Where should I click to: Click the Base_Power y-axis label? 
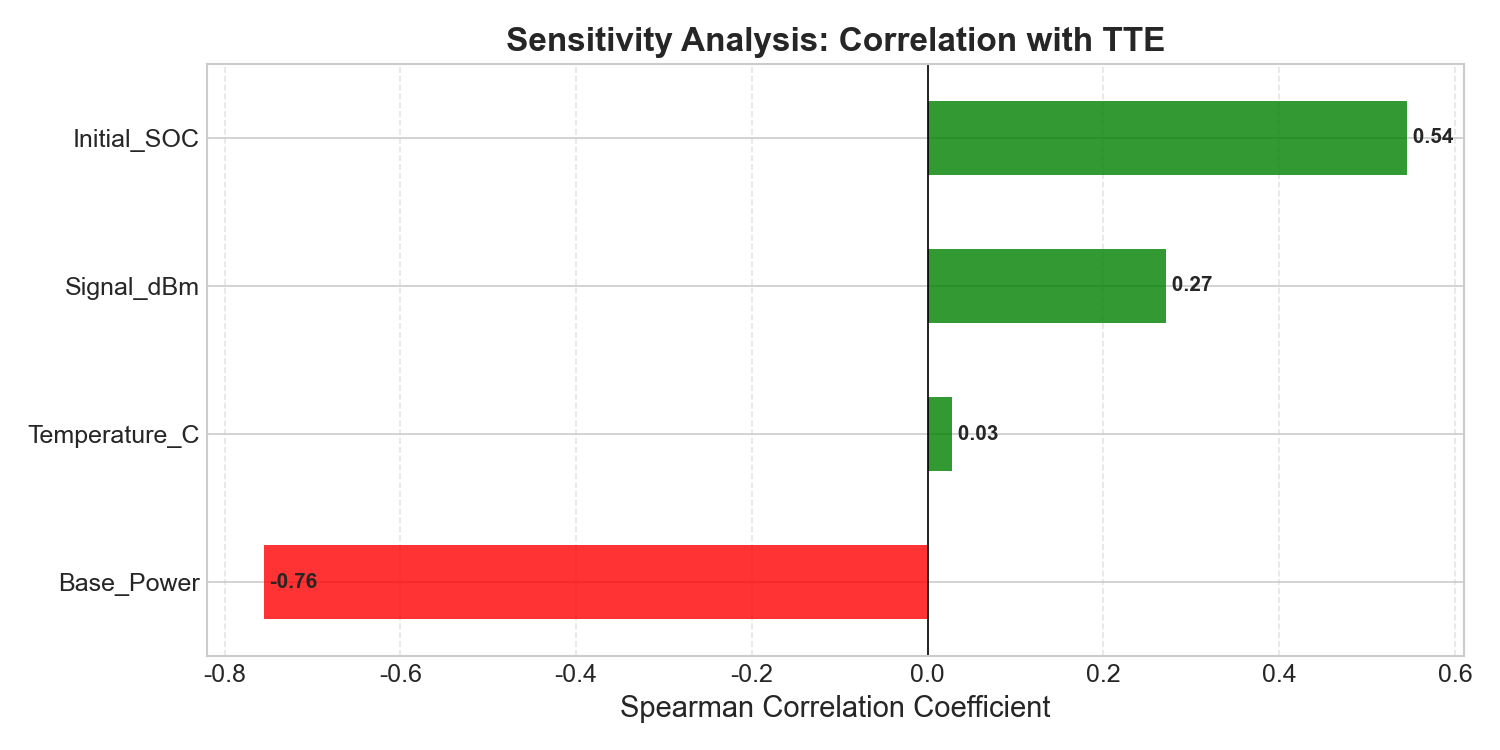[129, 583]
